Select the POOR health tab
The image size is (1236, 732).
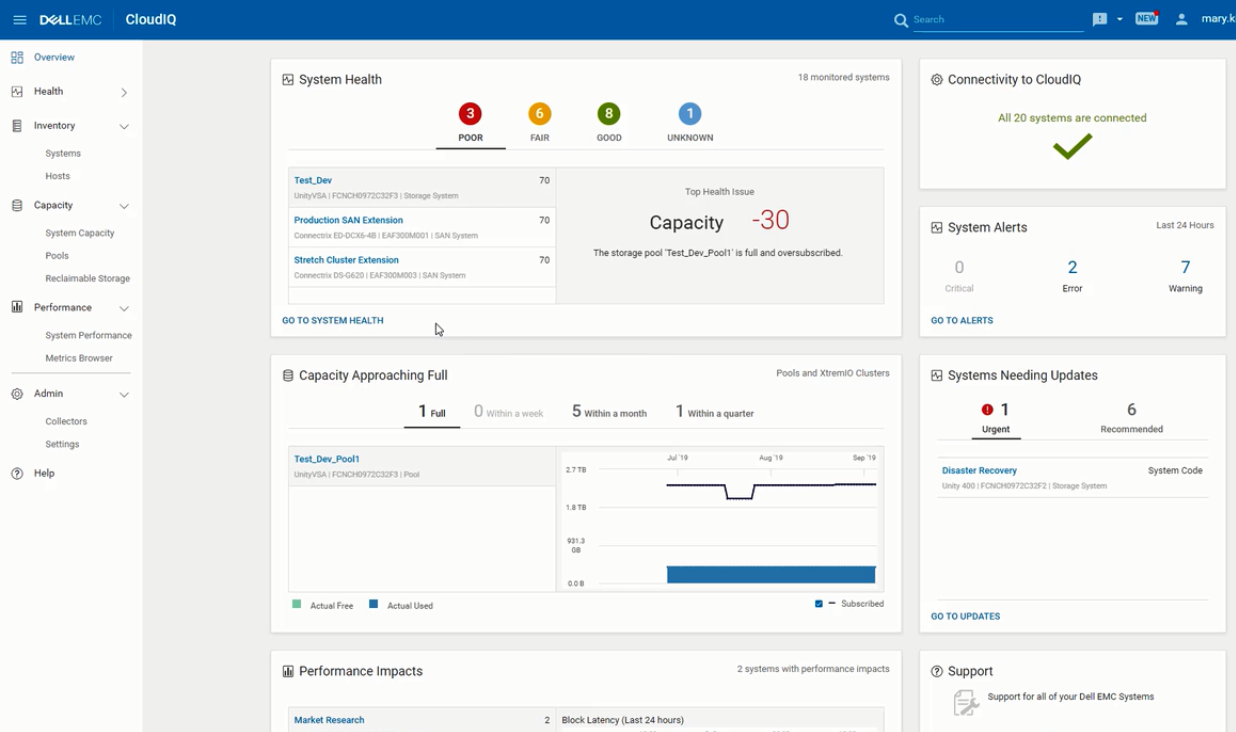coord(470,124)
